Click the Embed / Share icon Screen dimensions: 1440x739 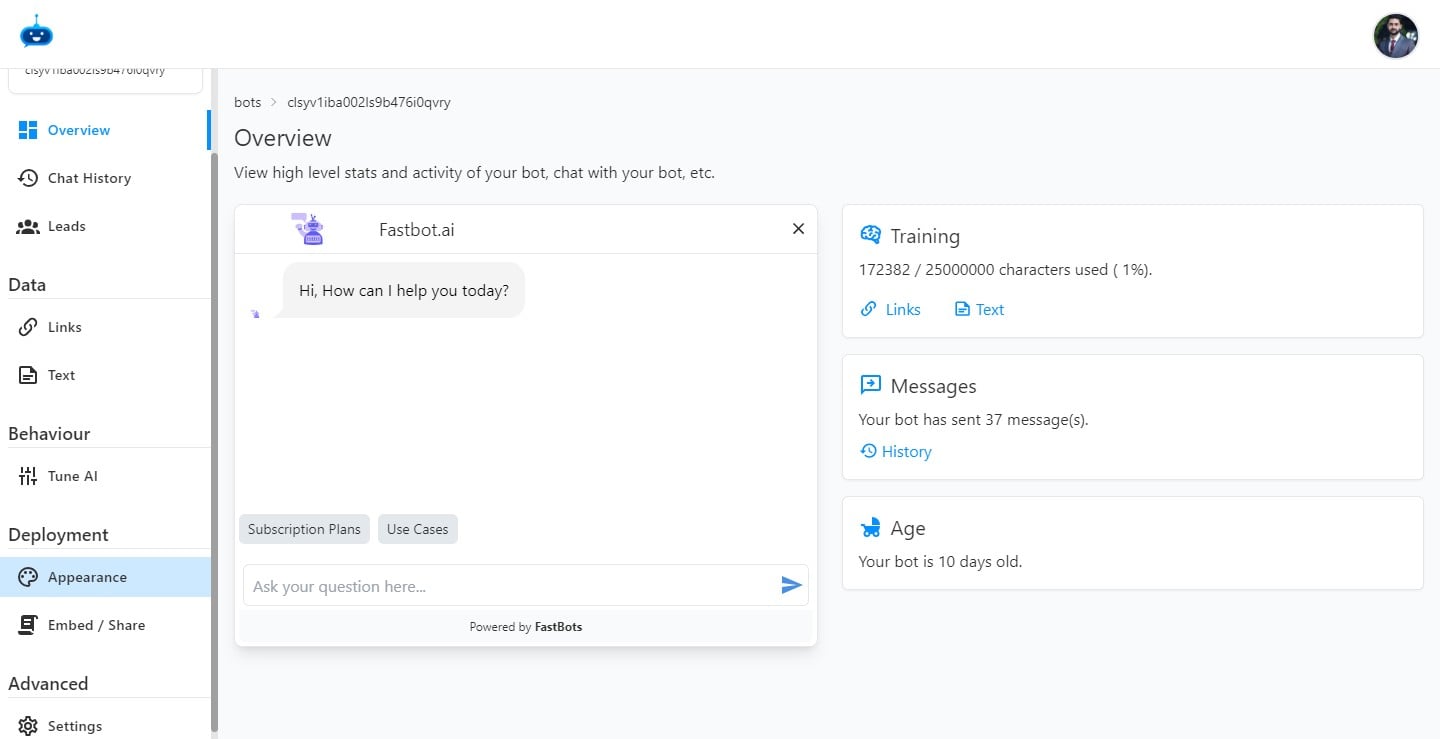click(x=28, y=625)
